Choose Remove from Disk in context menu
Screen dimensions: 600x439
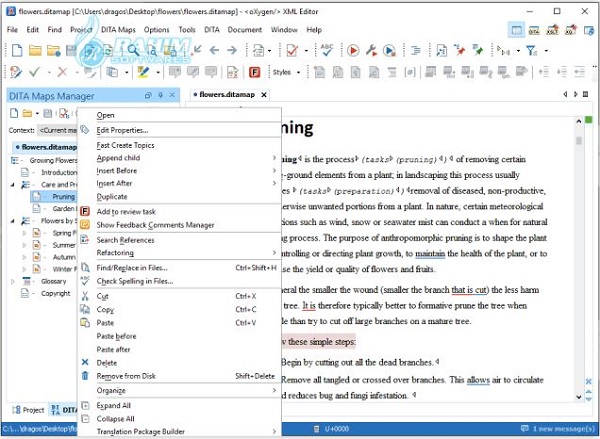(179, 376)
